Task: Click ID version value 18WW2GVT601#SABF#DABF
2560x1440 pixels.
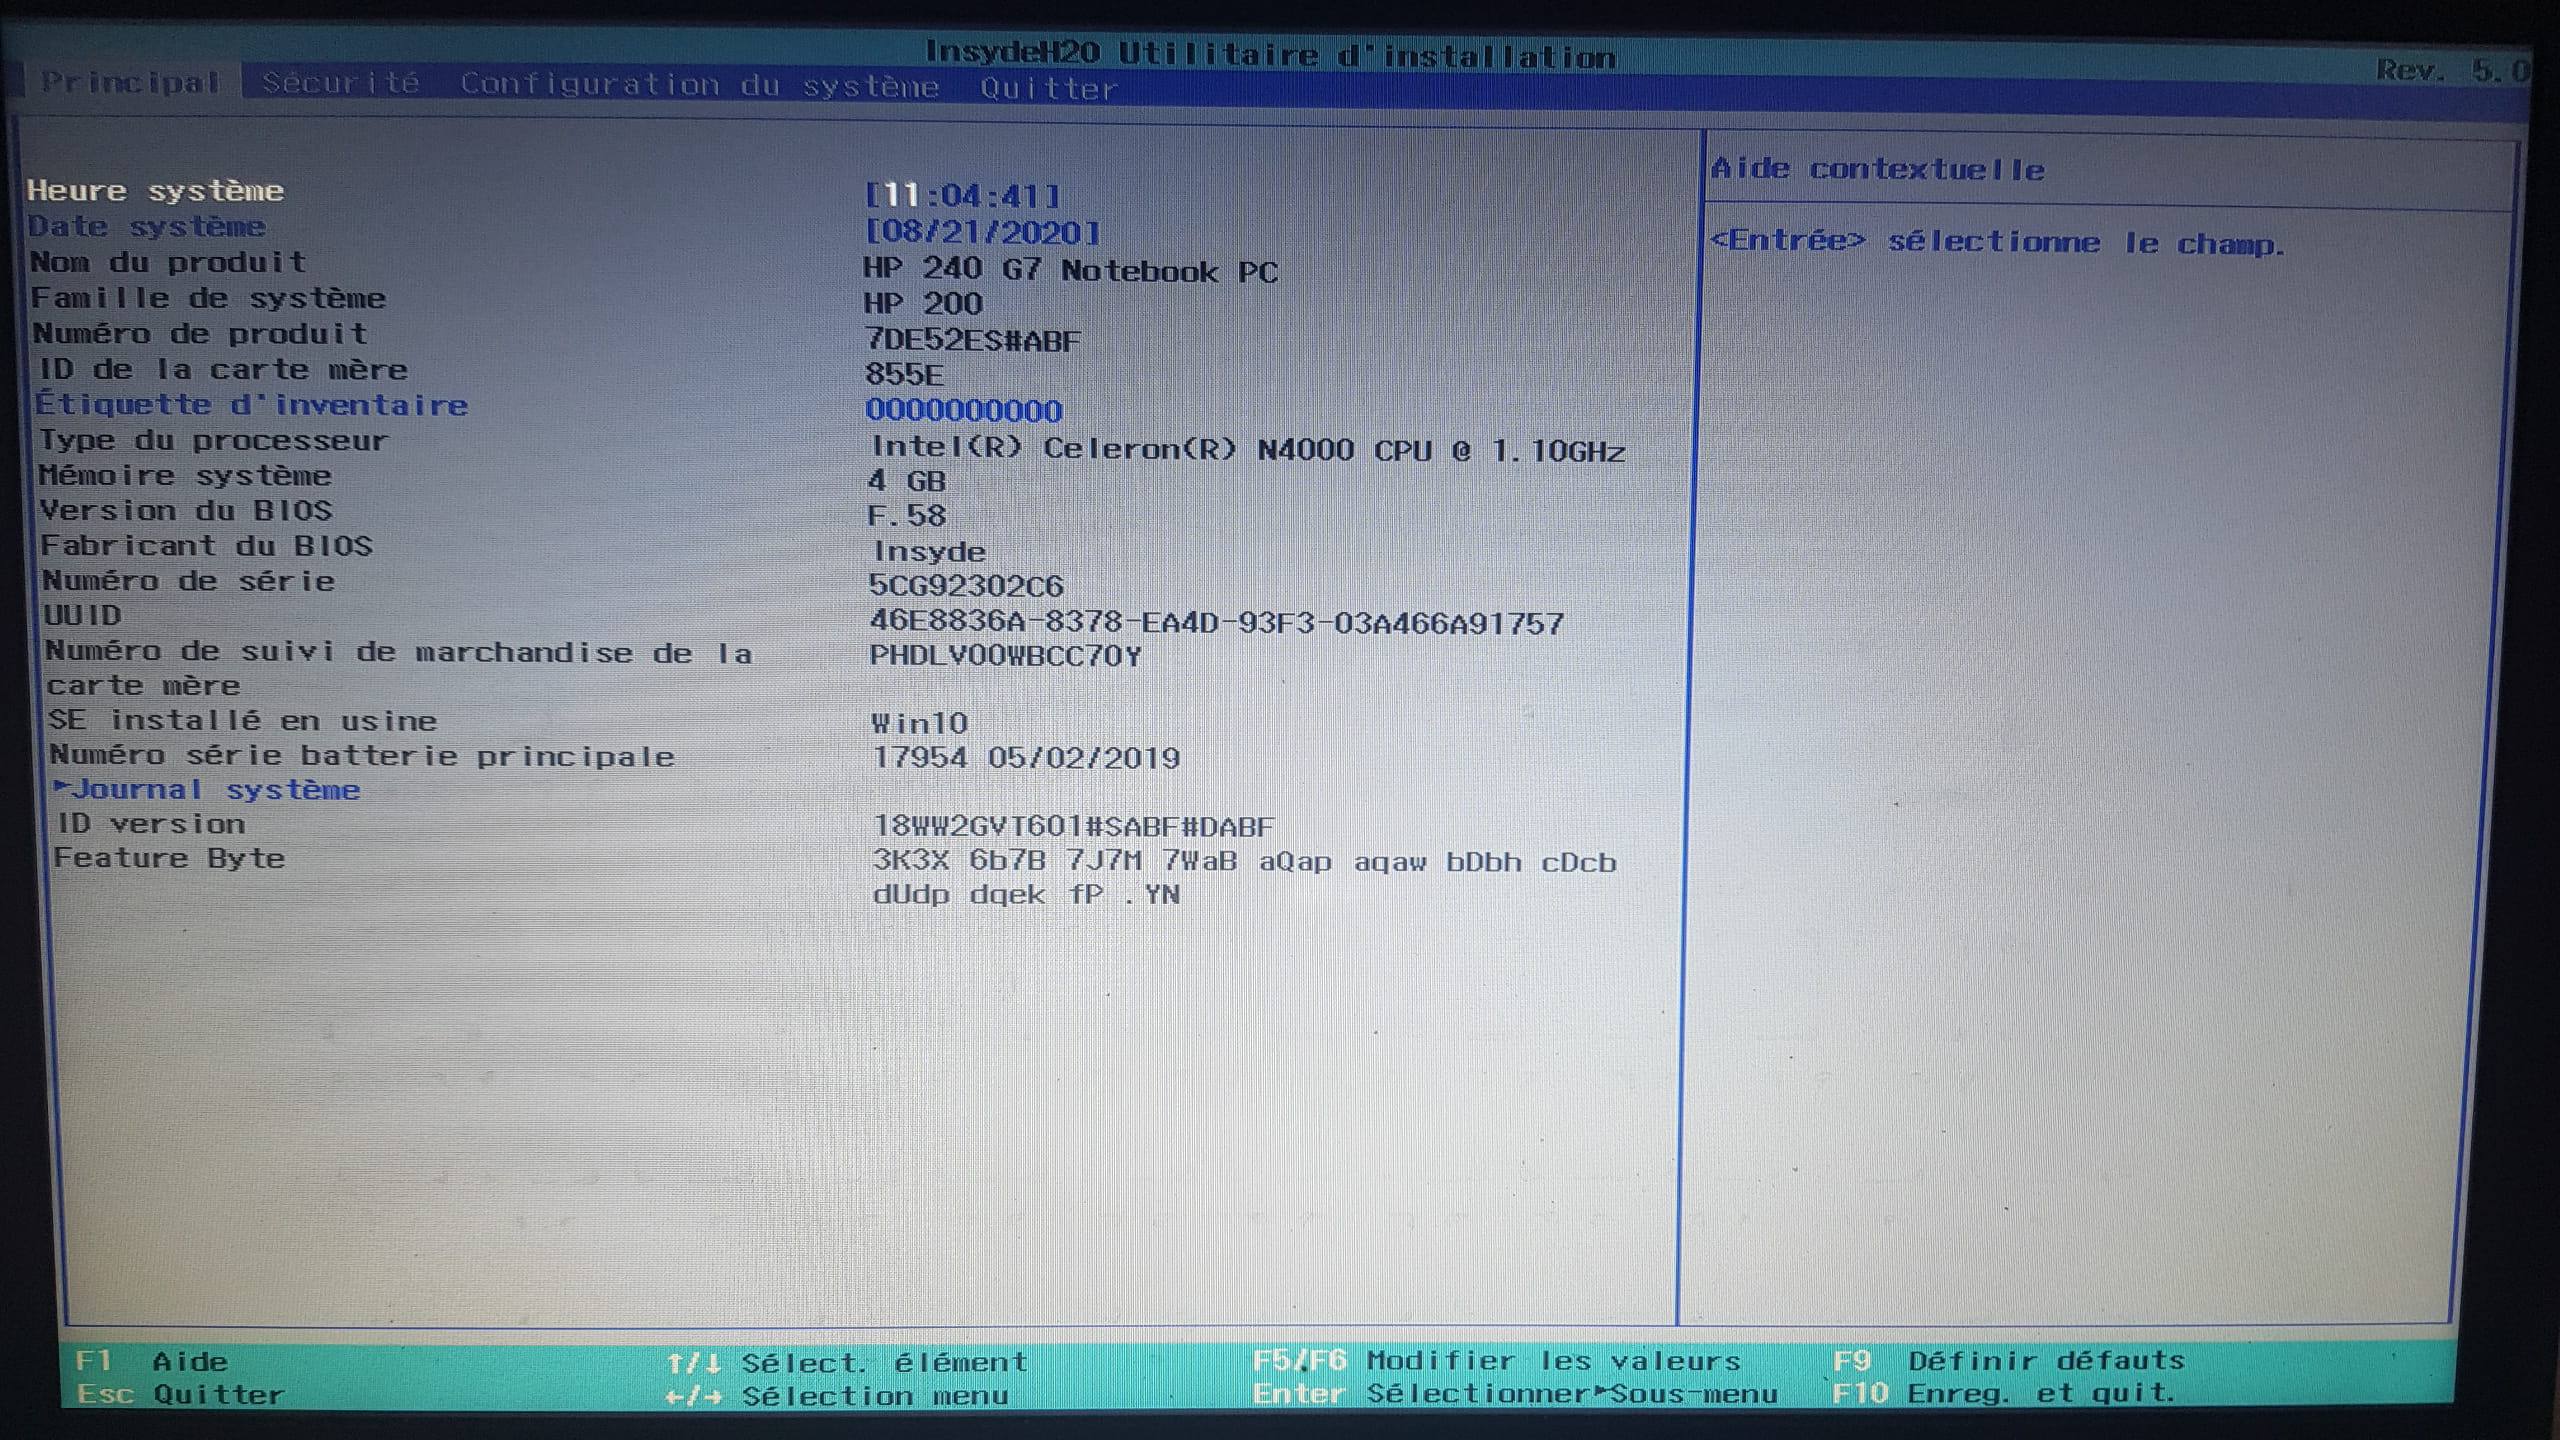Action: click(x=1074, y=827)
